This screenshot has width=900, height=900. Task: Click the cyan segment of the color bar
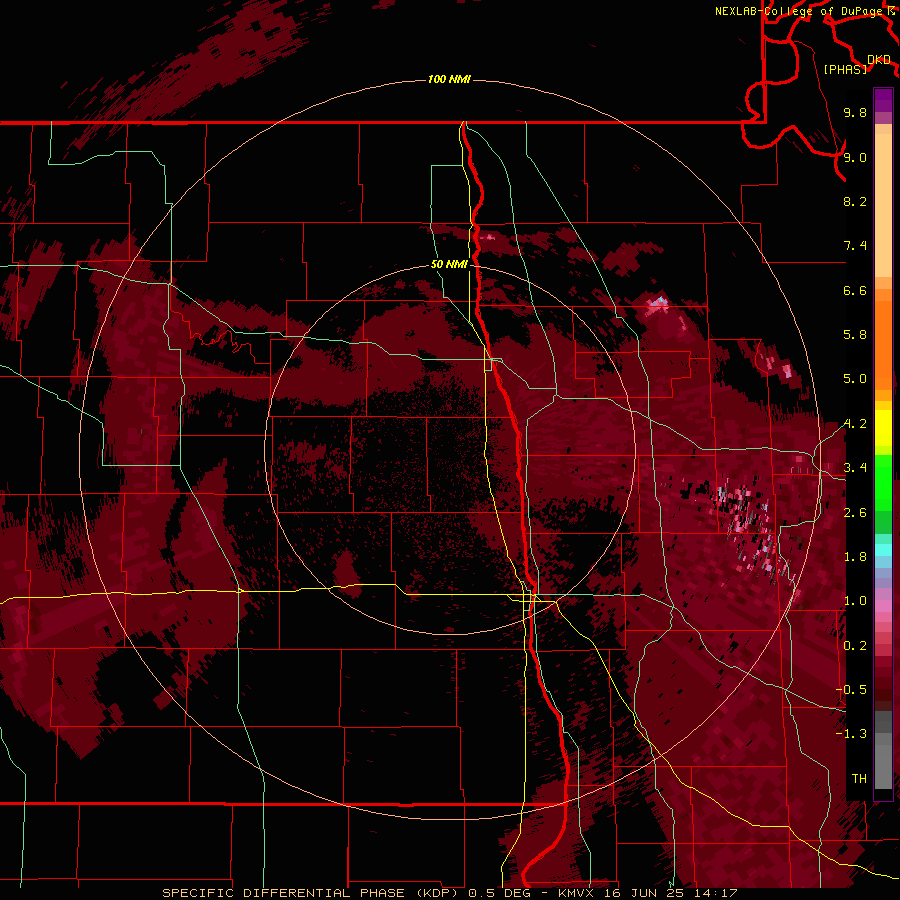(883, 549)
